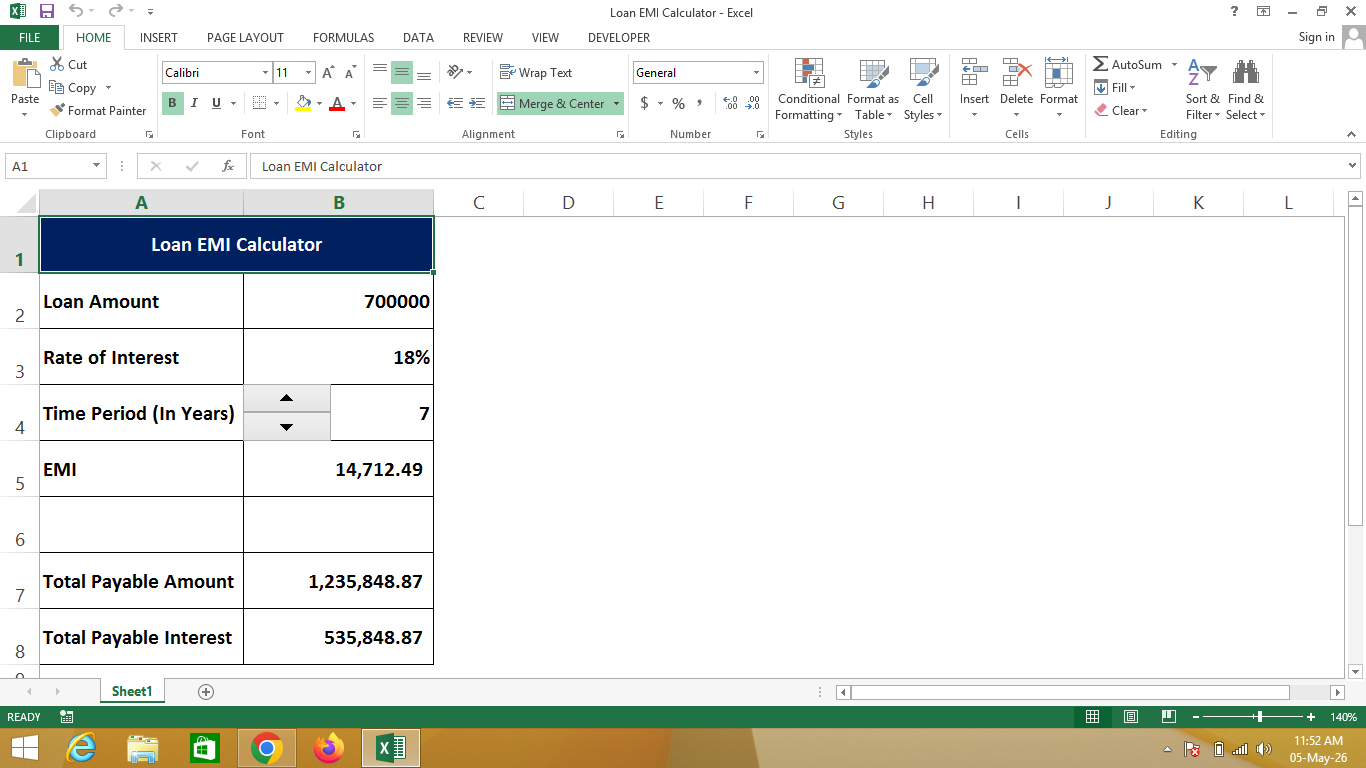The width and height of the screenshot is (1366, 768).
Task: Click the Orientation text angle icon
Action: click(x=456, y=72)
